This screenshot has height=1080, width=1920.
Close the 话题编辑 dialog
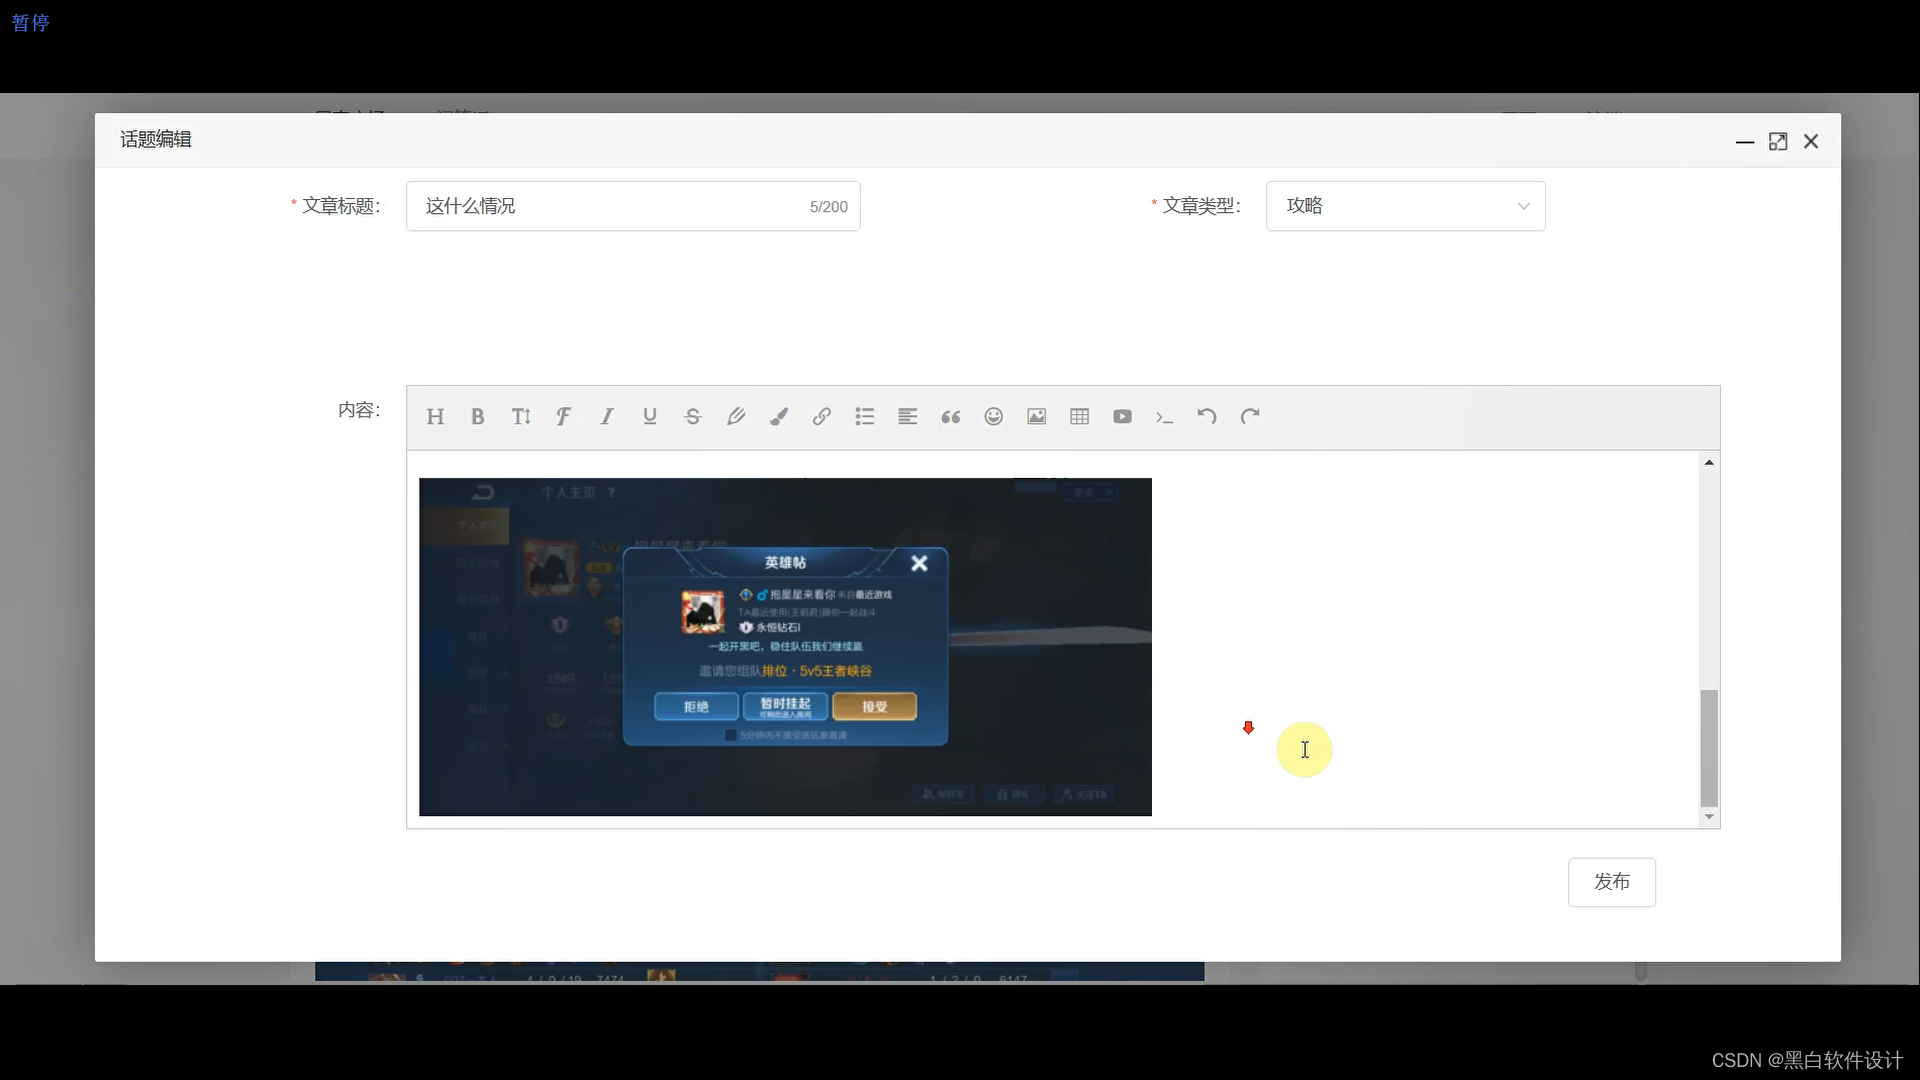(1811, 142)
